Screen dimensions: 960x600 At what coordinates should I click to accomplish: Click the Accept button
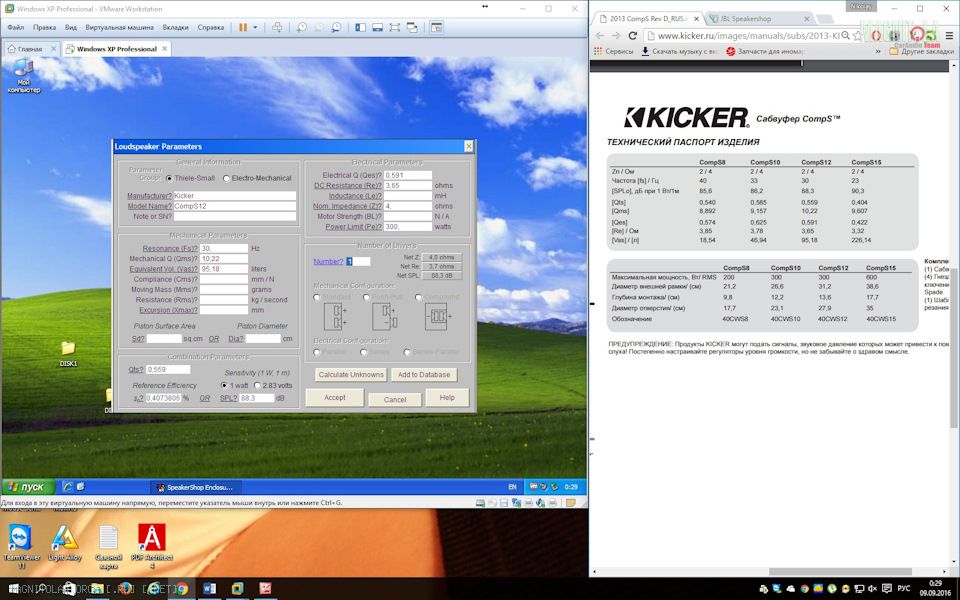tap(335, 398)
